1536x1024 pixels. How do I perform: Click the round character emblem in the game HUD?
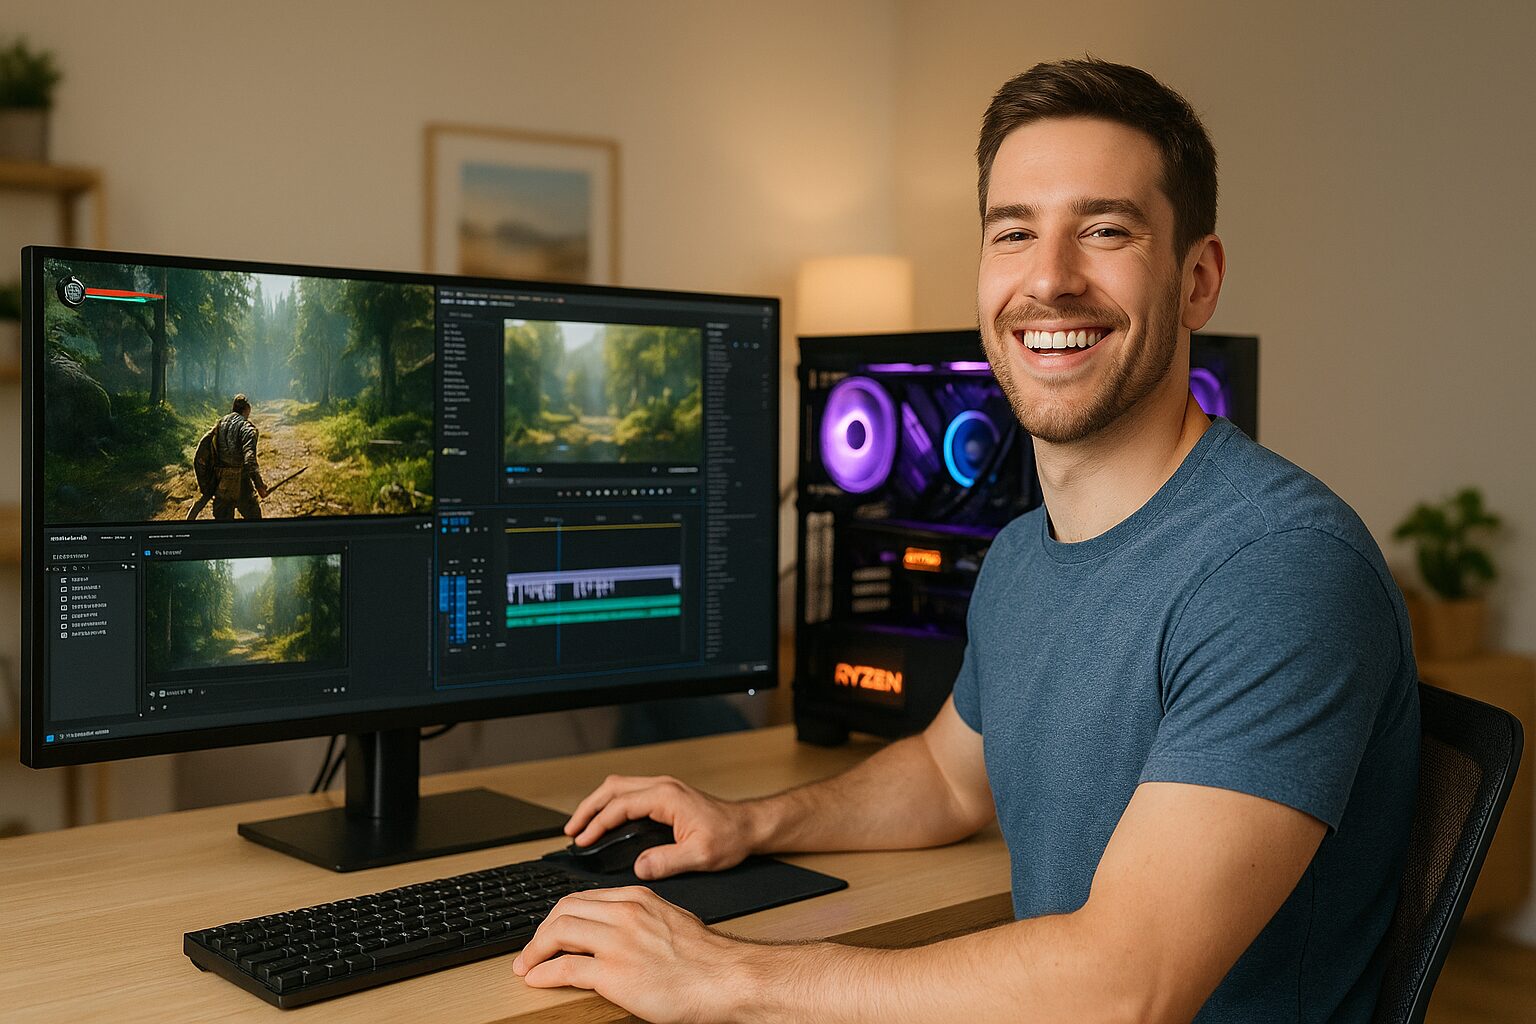72,291
